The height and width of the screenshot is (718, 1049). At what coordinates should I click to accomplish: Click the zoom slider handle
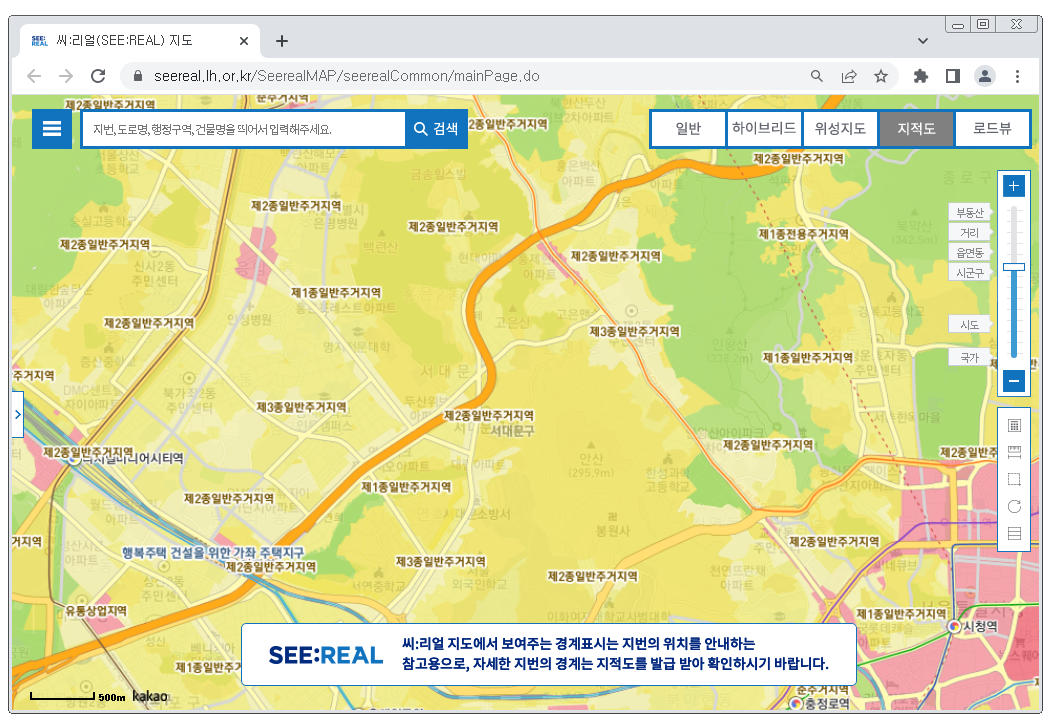(1014, 267)
